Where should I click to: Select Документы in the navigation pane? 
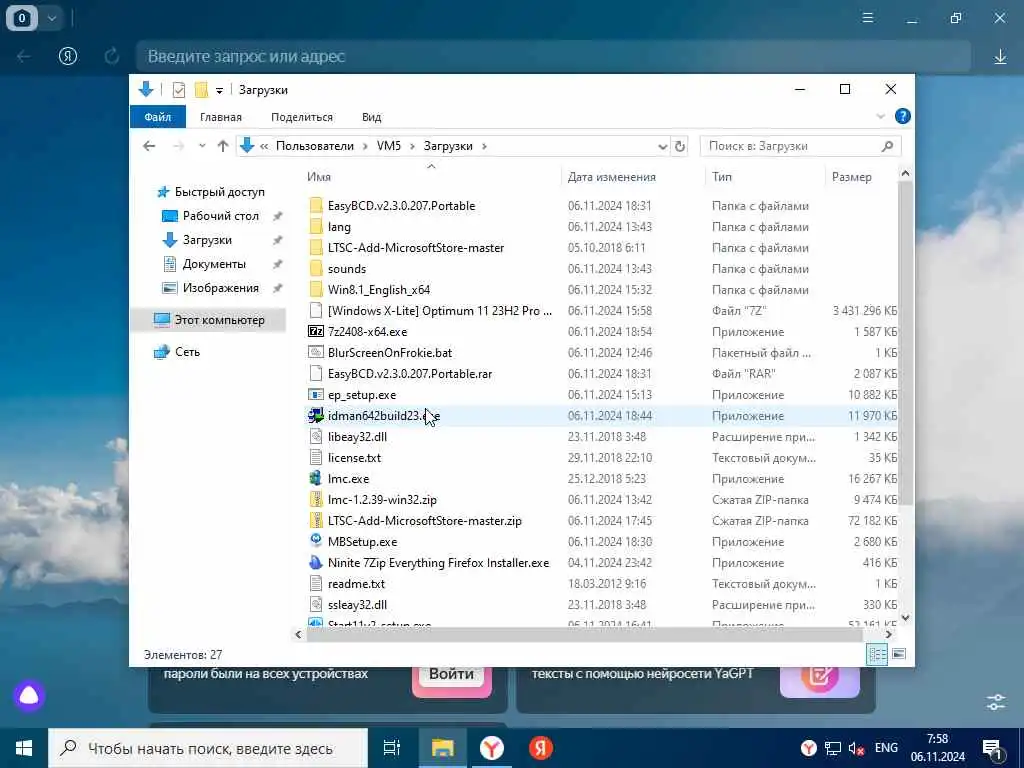point(214,264)
